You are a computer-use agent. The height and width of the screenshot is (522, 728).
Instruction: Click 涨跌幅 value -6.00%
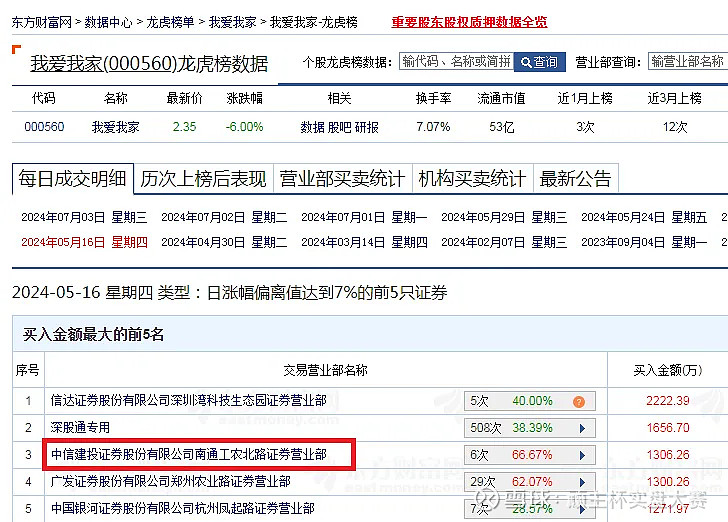pyautogui.click(x=244, y=127)
